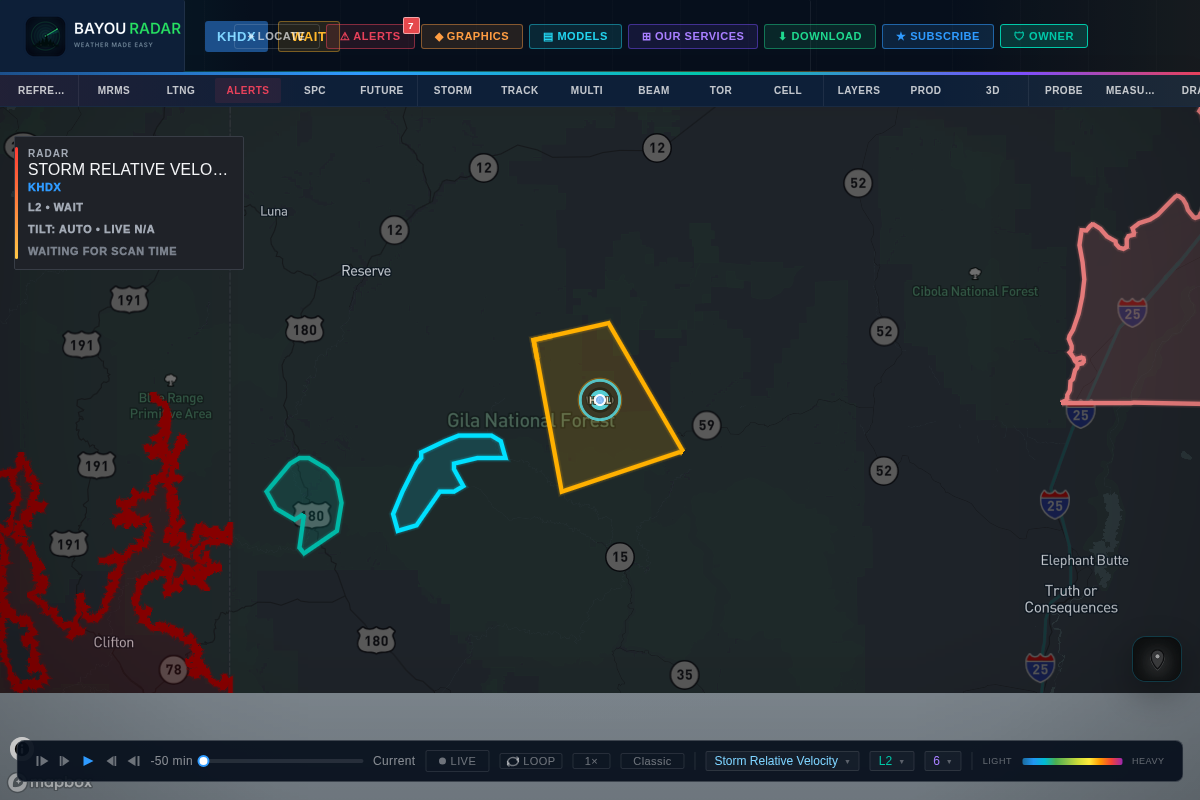Viewport: 1200px width, 800px height.
Task: Click the Classic style button
Action: tap(652, 761)
